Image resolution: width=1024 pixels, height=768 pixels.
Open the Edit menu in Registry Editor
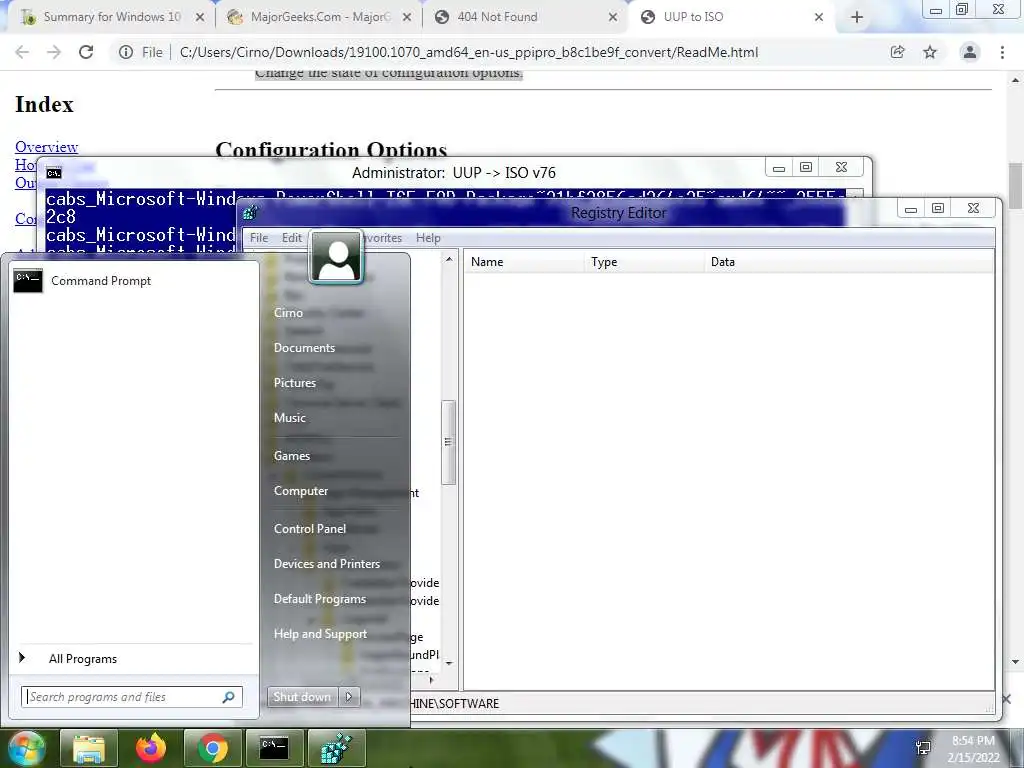pyautogui.click(x=291, y=238)
